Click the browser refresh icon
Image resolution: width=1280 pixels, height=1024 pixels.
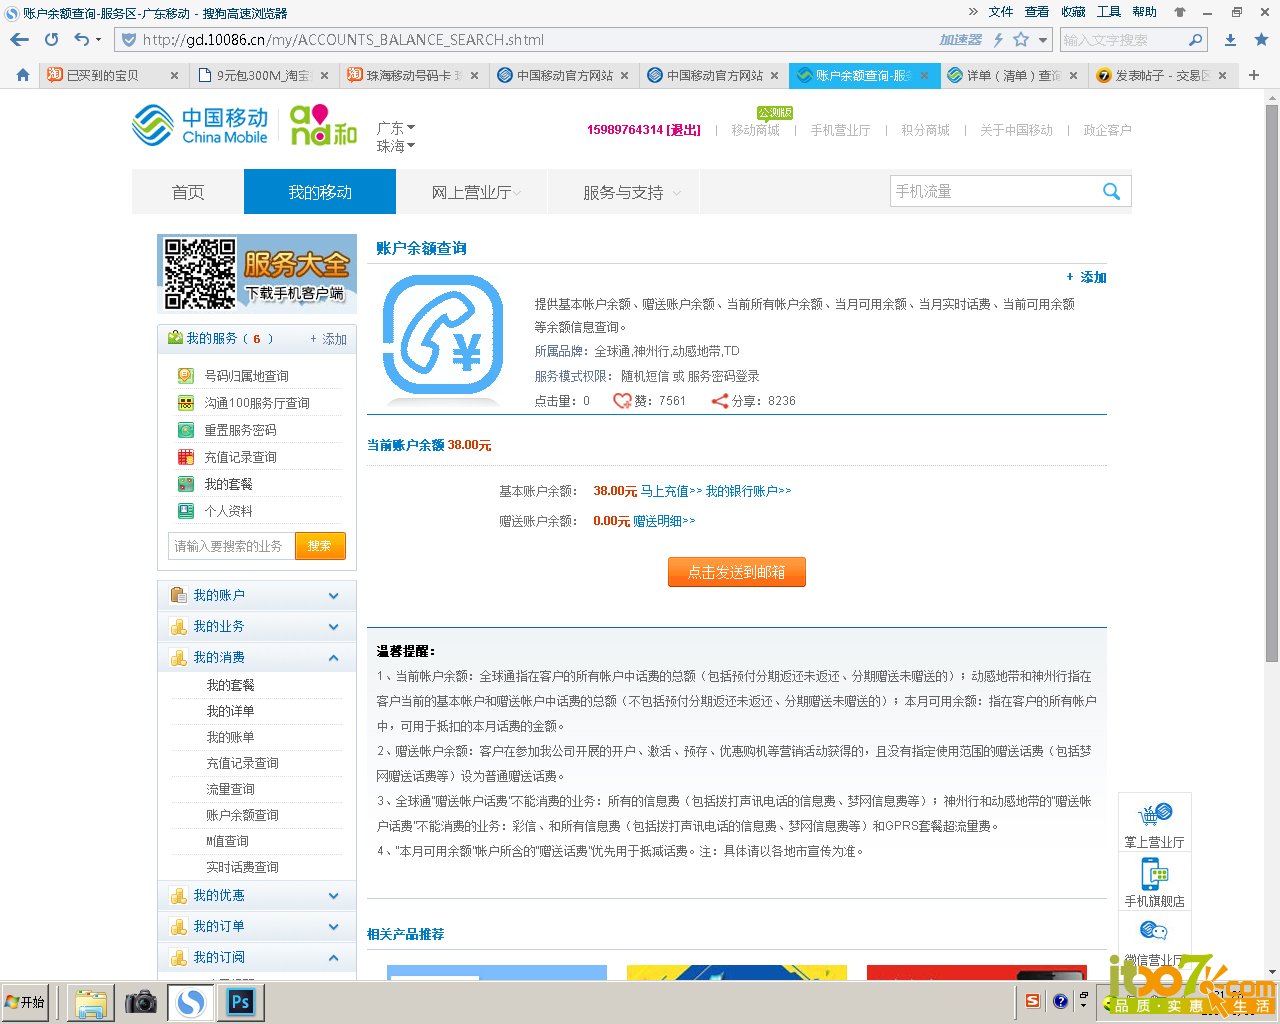pyautogui.click(x=52, y=40)
